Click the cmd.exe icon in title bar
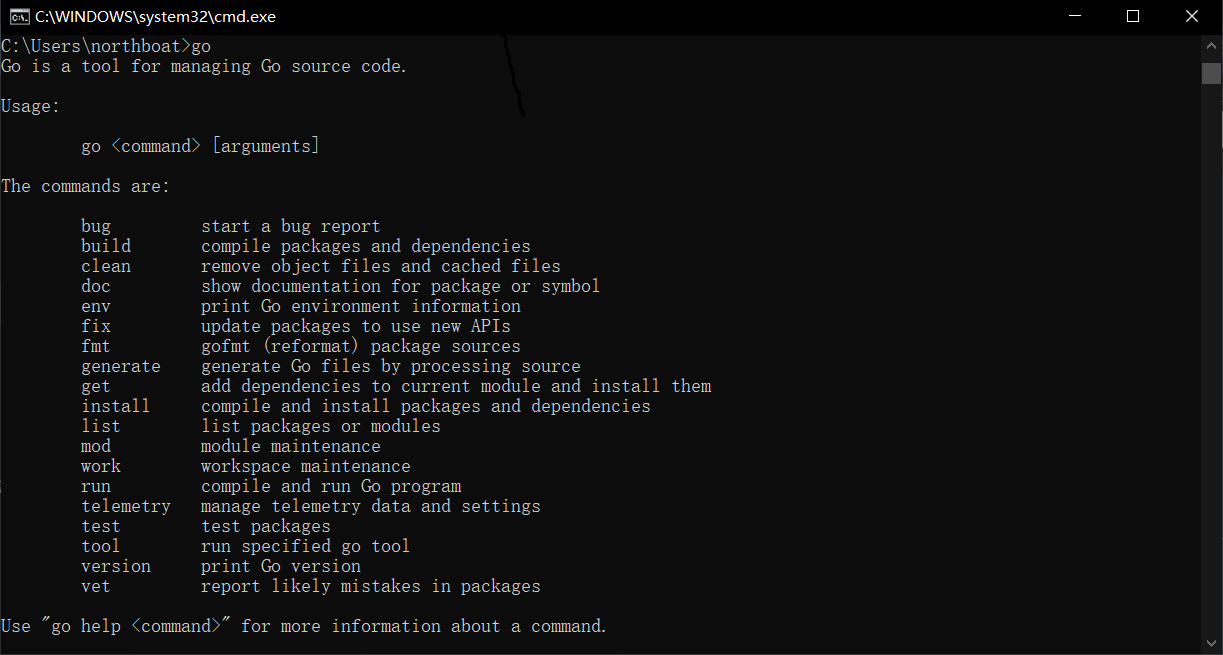Image resolution: width=1223 pixels, height=655 pixels. 18,16
